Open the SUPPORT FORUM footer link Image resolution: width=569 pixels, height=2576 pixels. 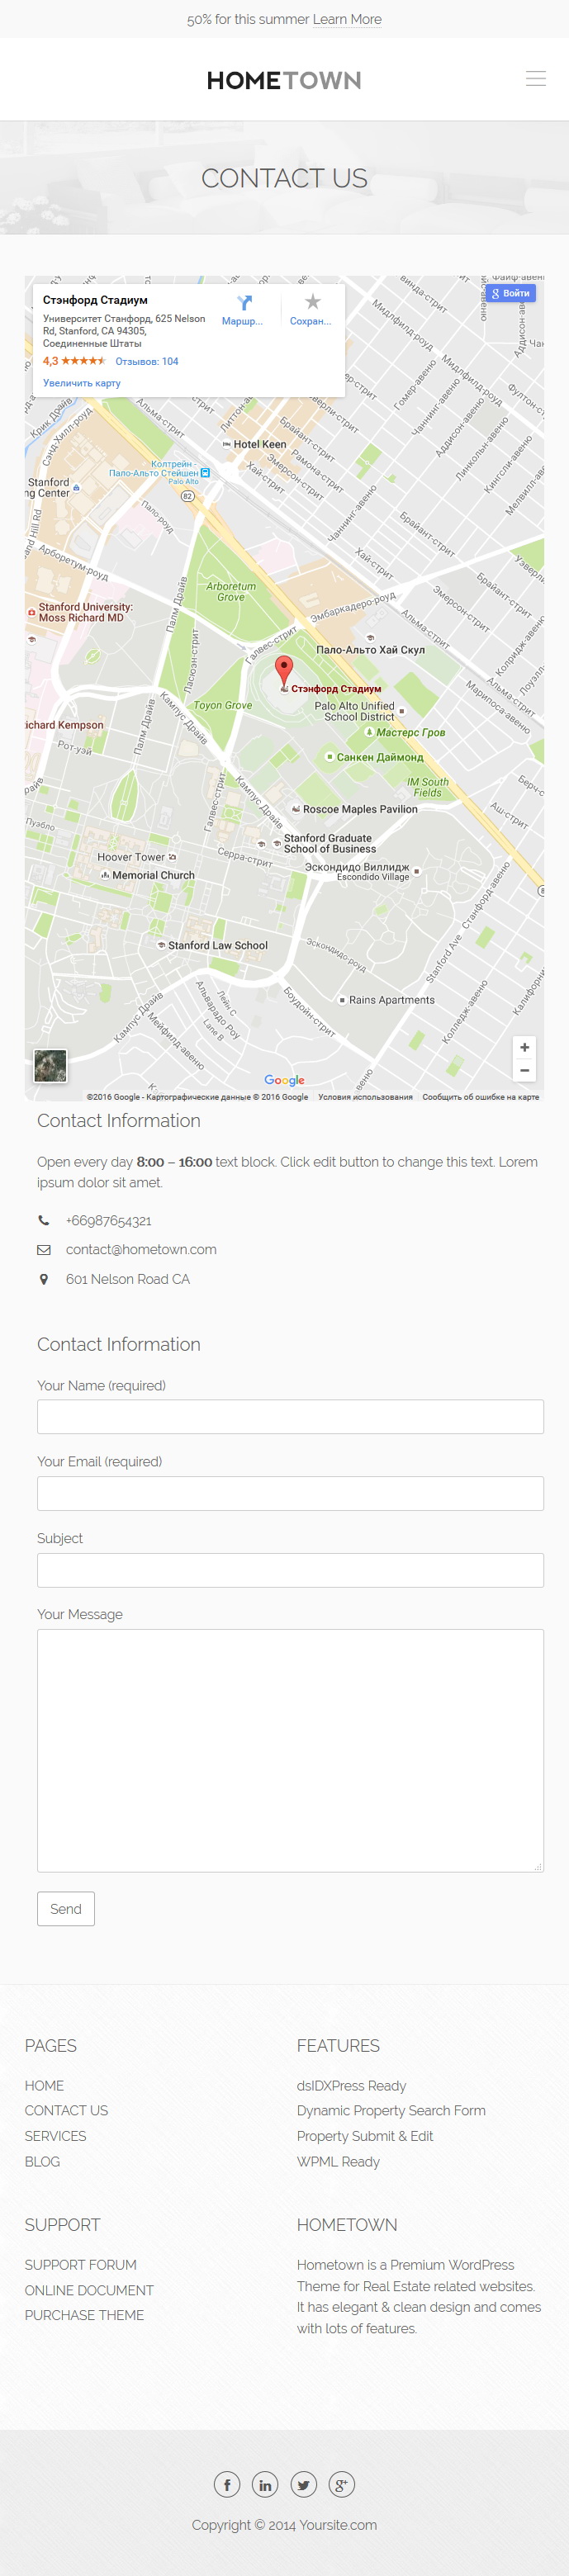point(81,2264)
